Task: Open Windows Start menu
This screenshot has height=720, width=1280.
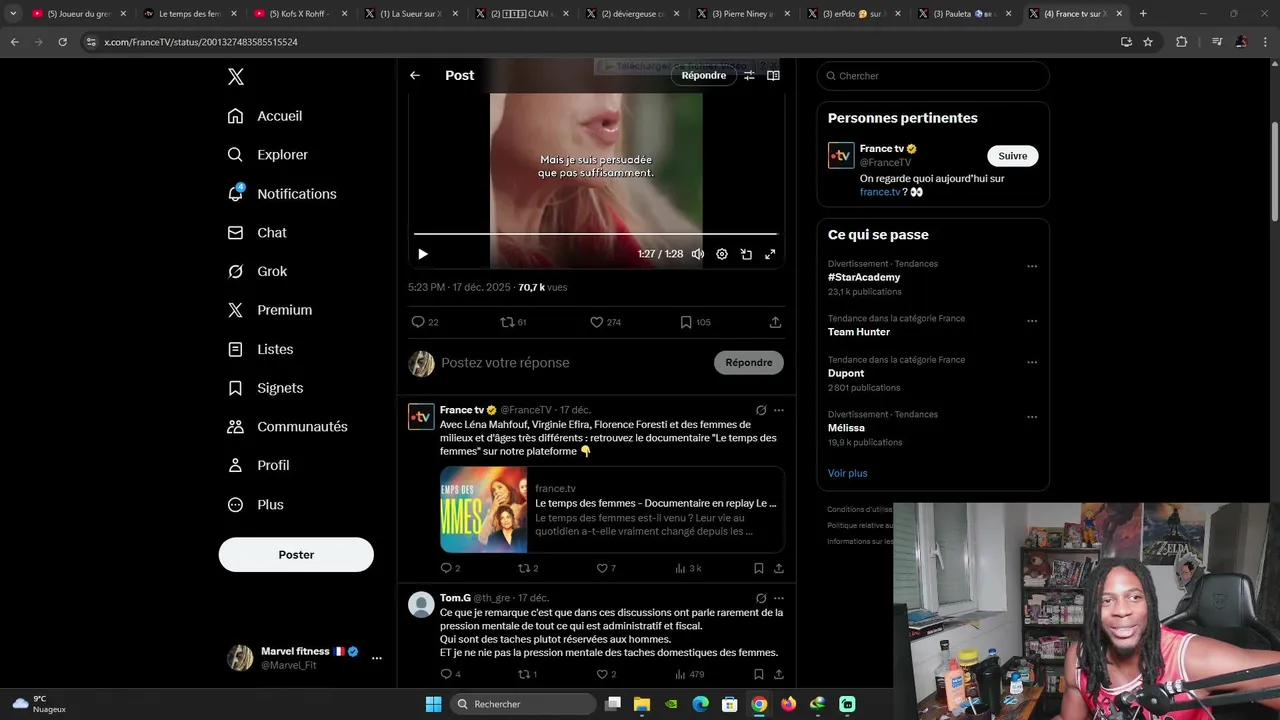Action: click(433, 704)
